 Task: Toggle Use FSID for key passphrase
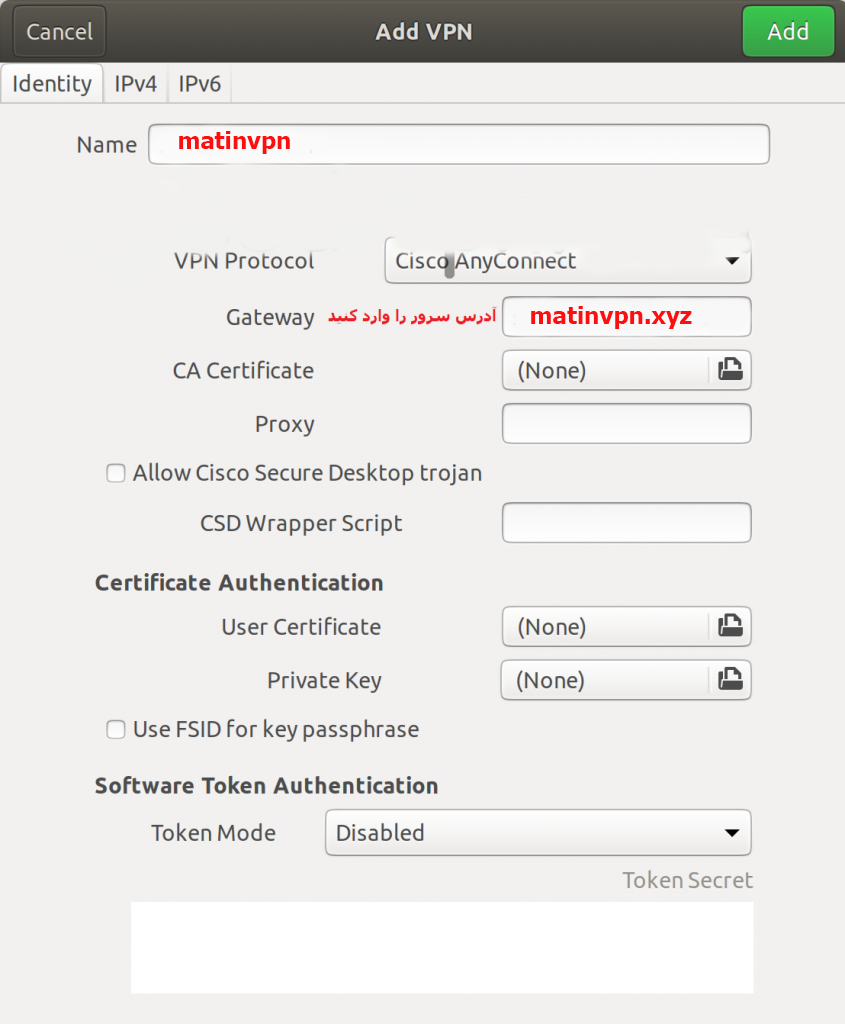(x=116, y=730)
